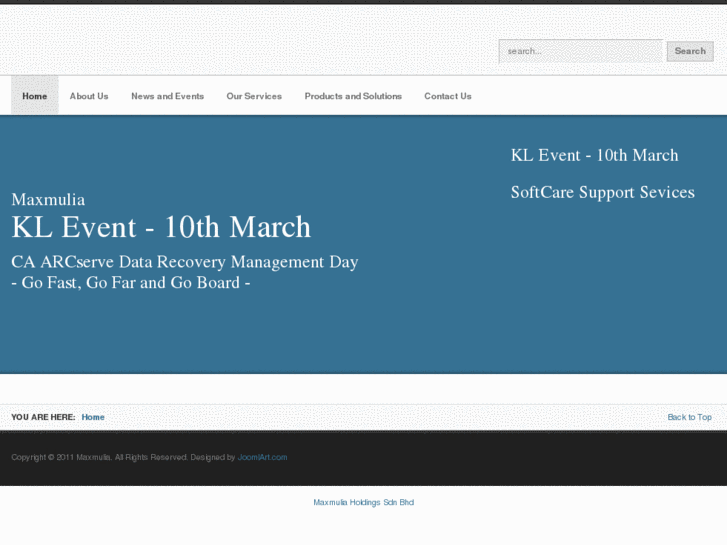Open the About Us menu item
The image size is (727, 545).
coord(89,96)
